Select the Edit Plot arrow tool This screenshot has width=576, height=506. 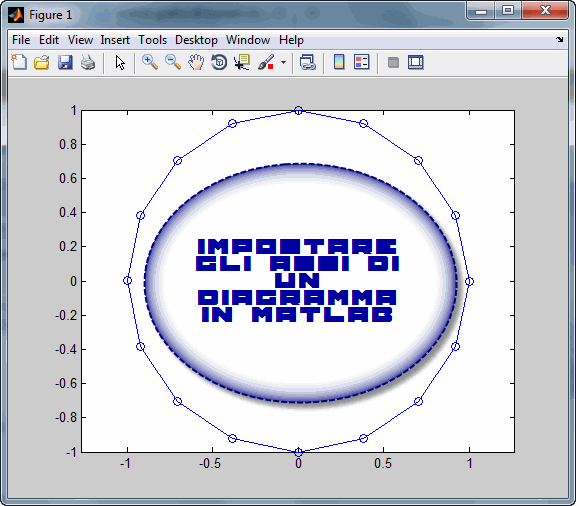[120, 62]
